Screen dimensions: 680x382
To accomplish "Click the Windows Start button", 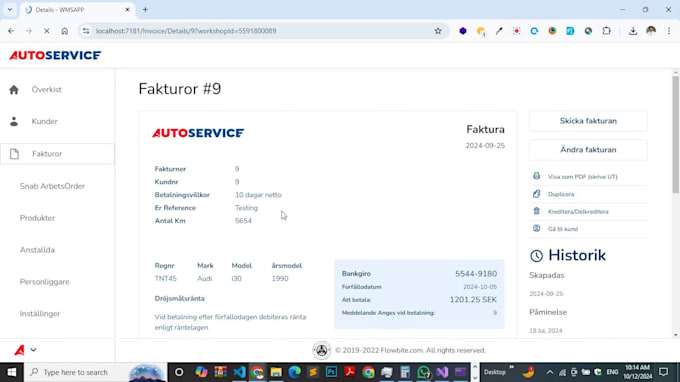I will [12, 372].
